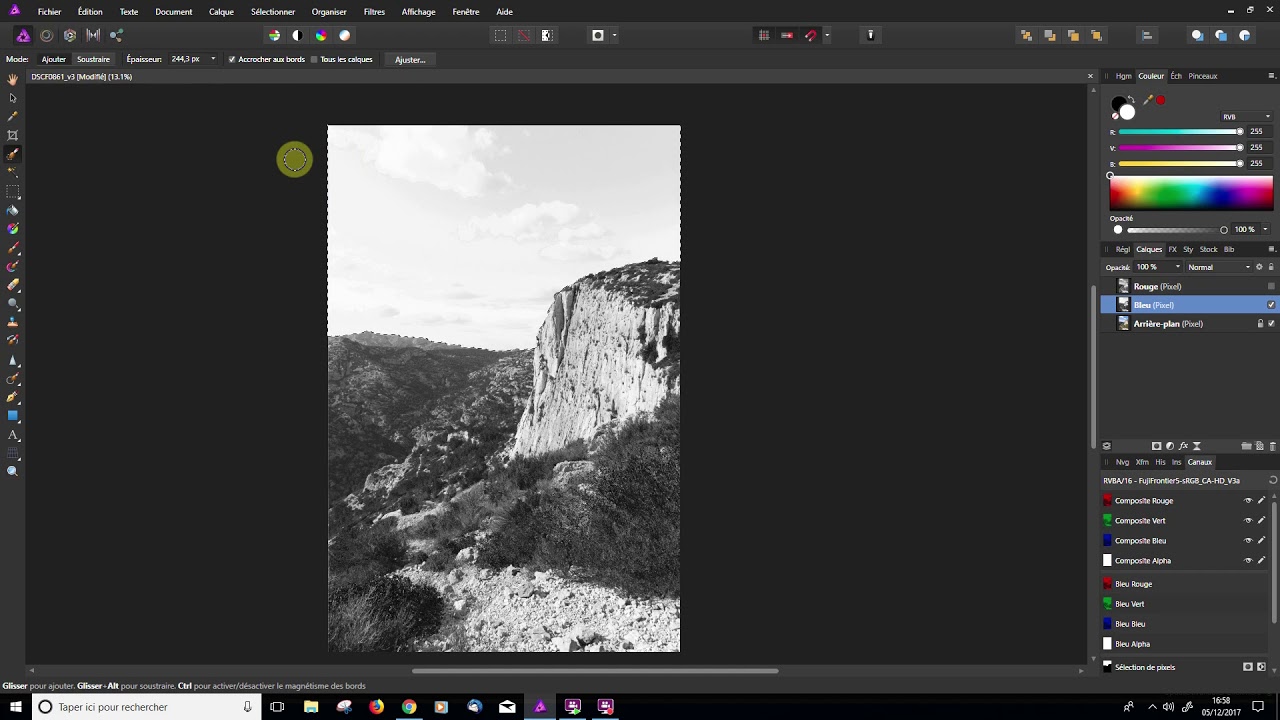The width and height of the screenshot is (1280, 720).
Task: Toggle 'Accrocher aux bords' checkbox
Action: click(232, 59)
